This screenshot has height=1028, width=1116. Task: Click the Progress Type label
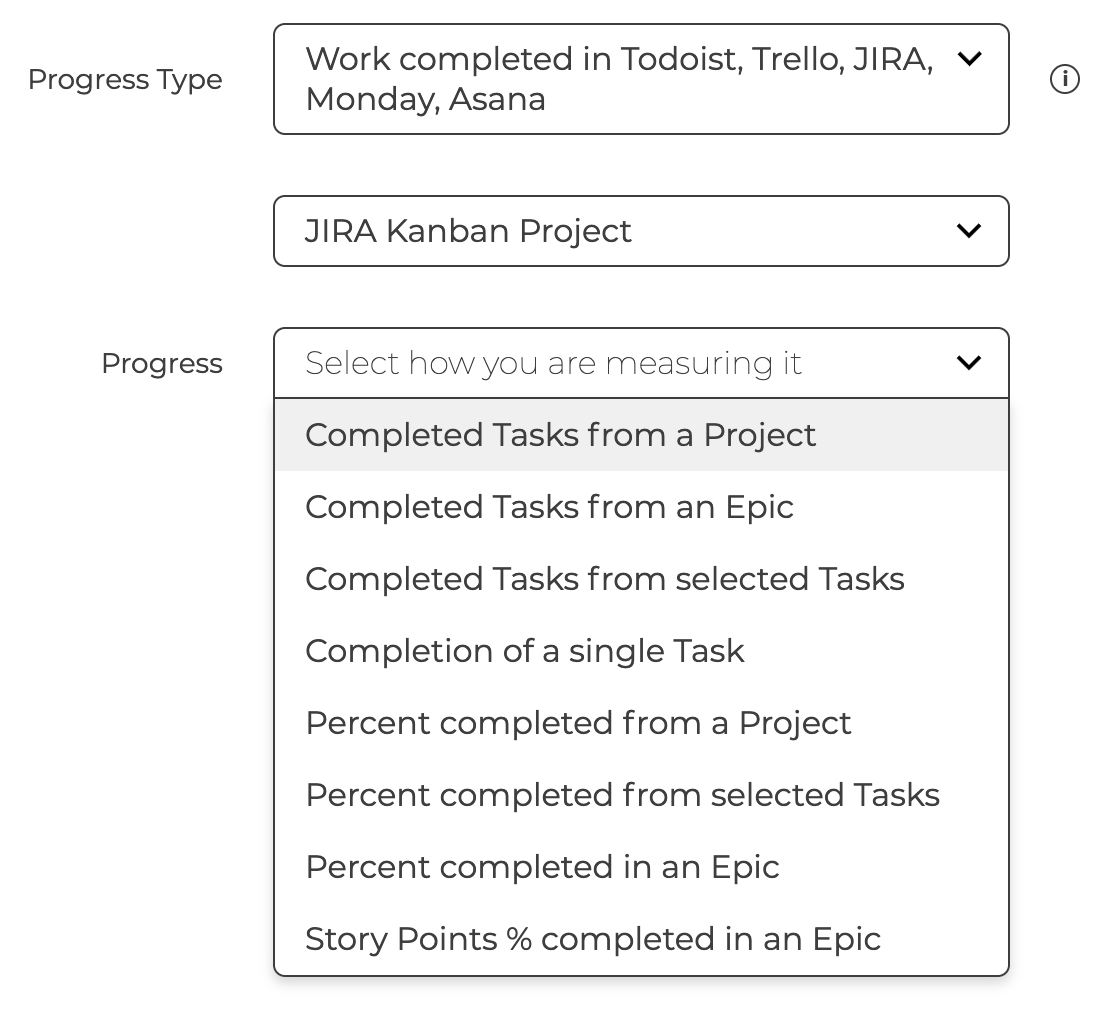coord(124,79)
